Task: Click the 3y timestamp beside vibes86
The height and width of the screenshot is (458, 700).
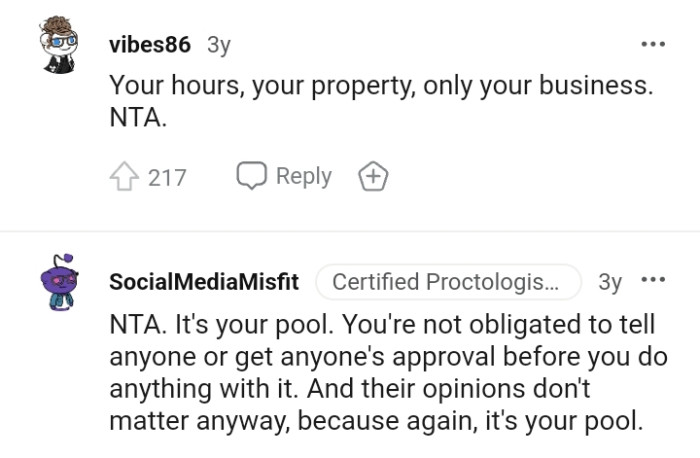Action: tap(218, 45)
